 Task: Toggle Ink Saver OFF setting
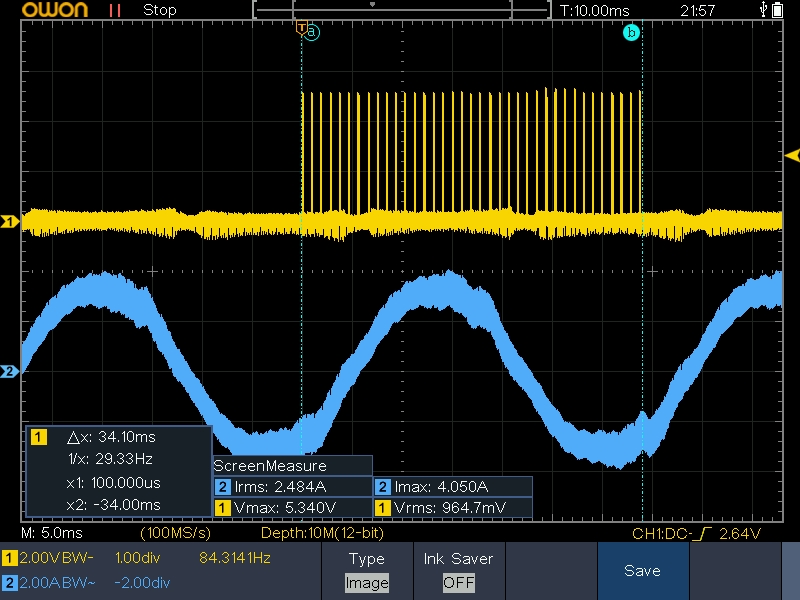coord(458,571)
